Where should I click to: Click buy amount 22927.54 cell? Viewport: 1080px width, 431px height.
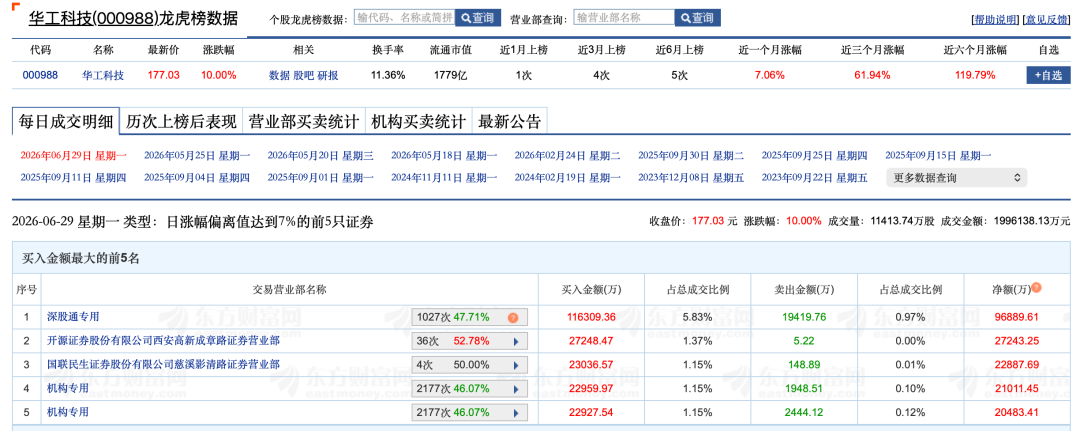click(592, 413)
